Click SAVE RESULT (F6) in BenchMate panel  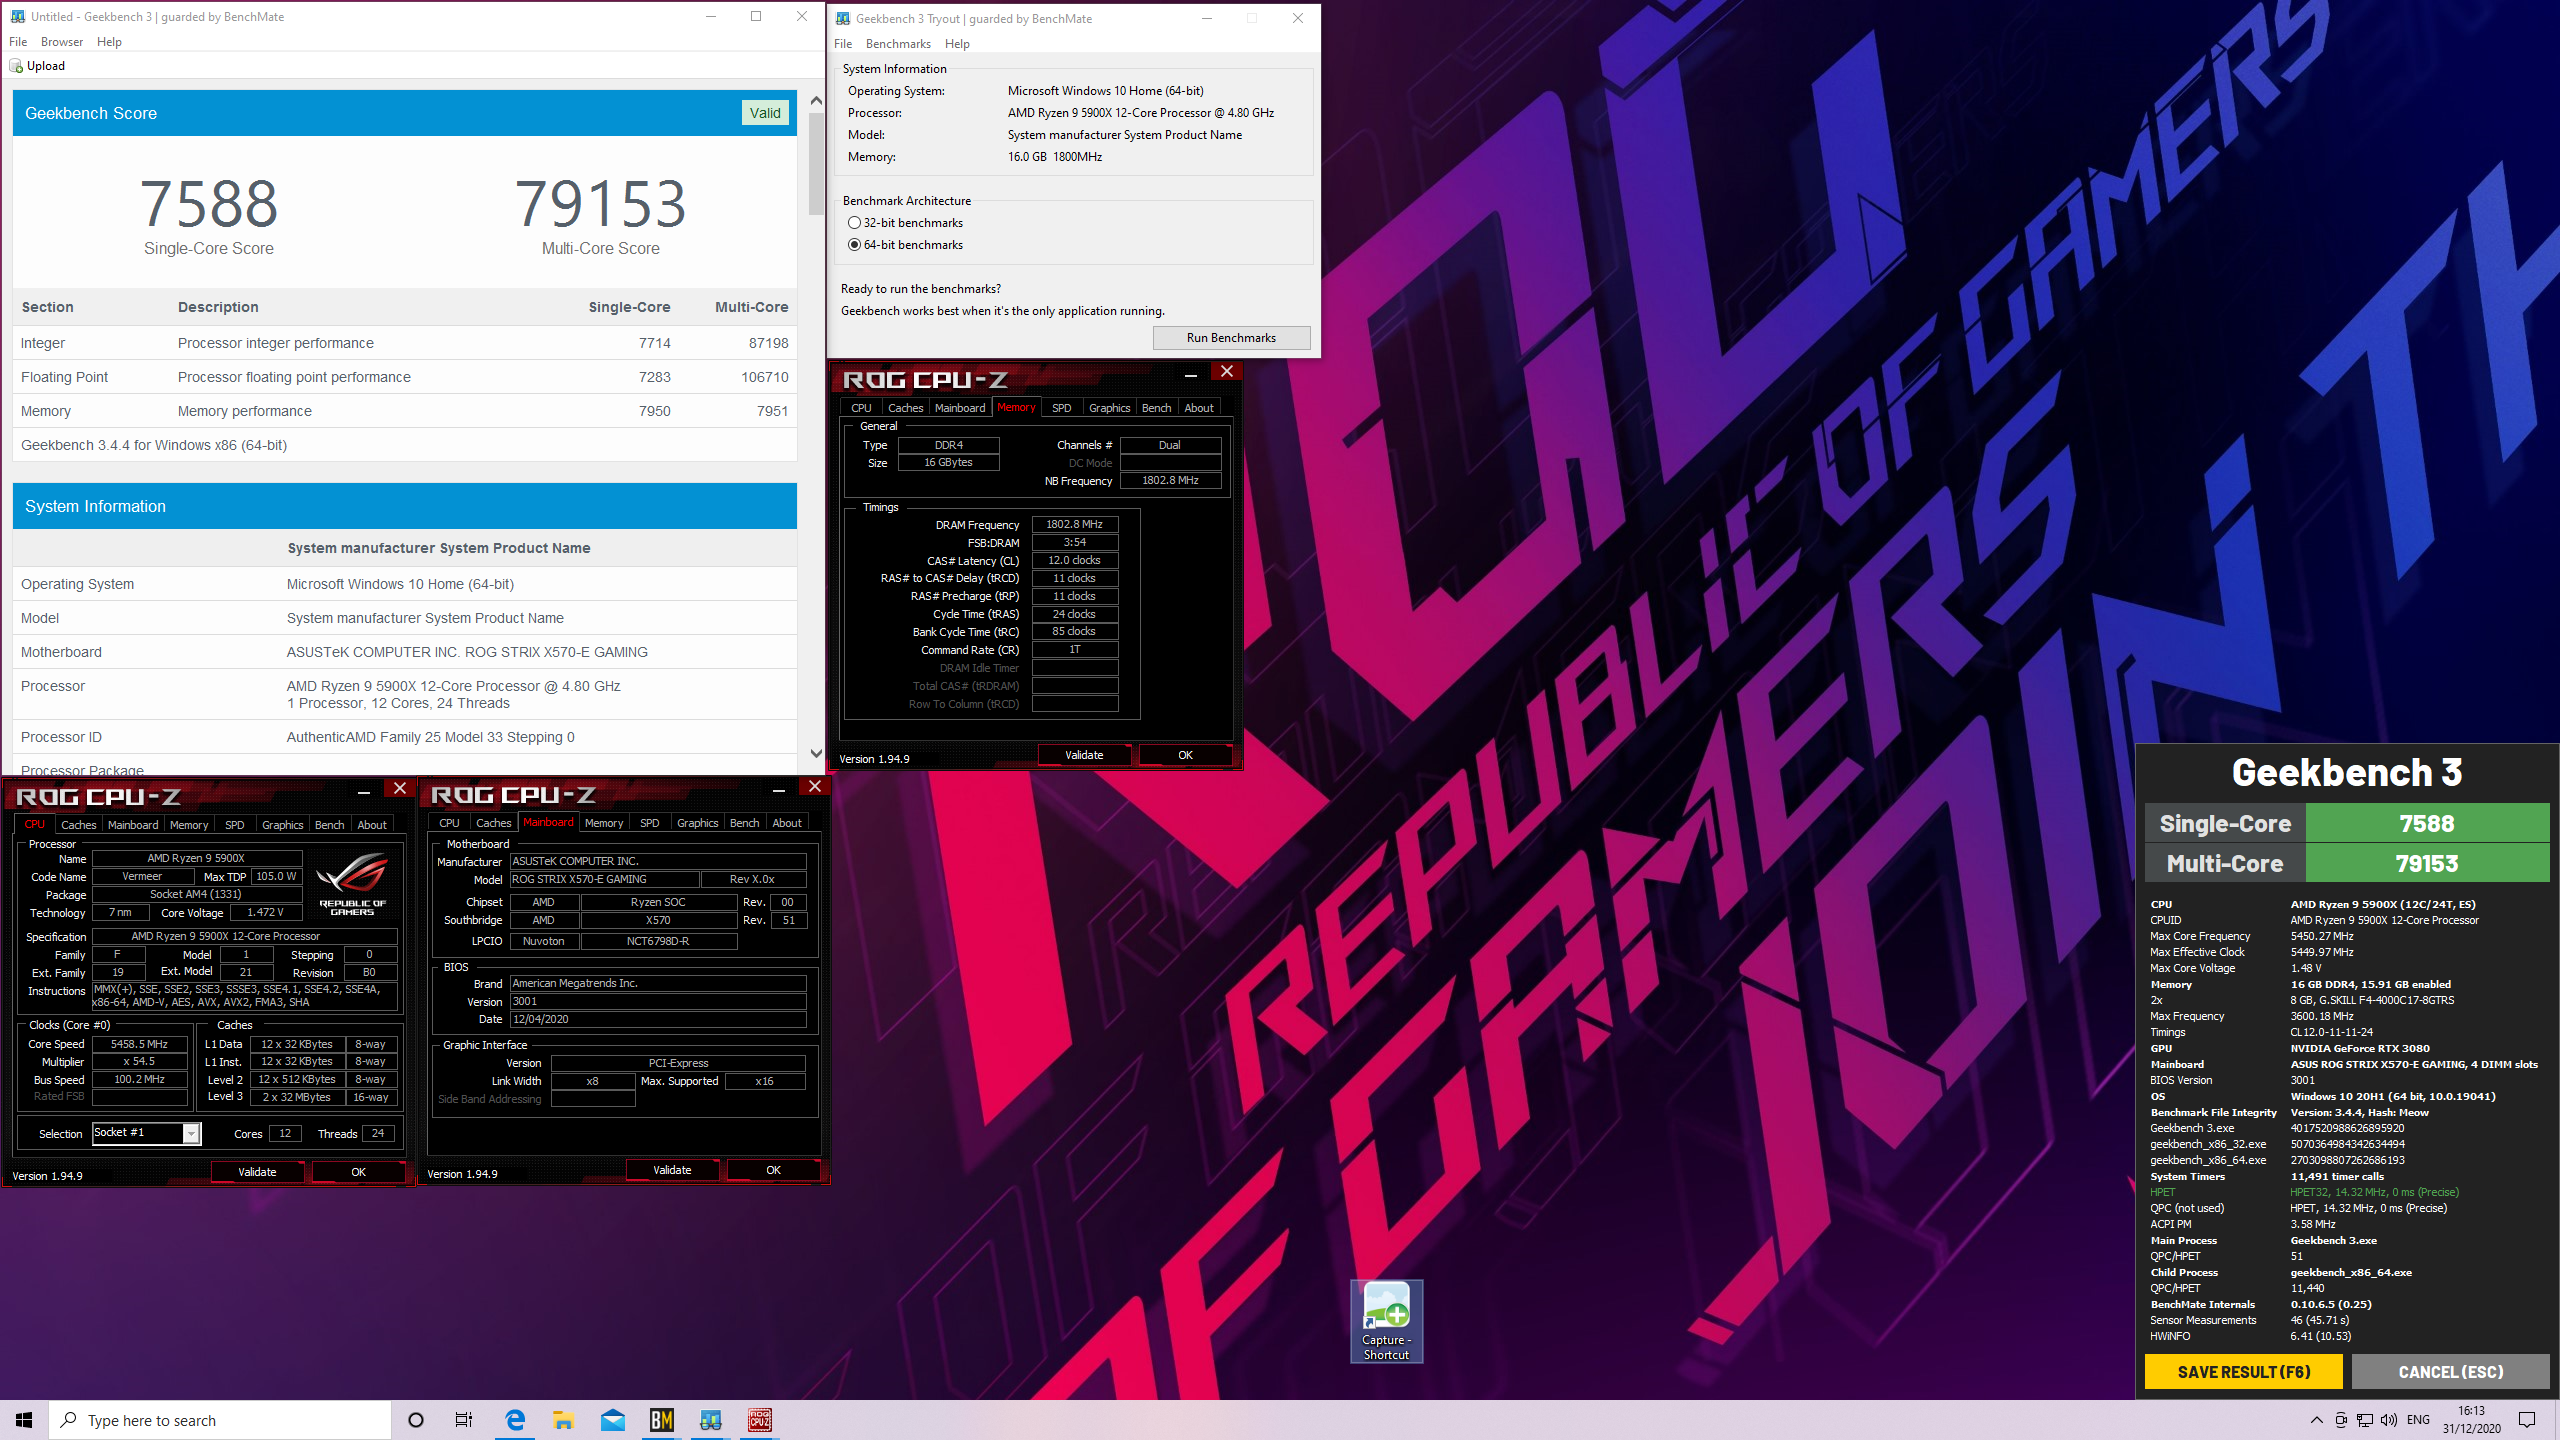pyautogui.click(x=2243, y=1372)
